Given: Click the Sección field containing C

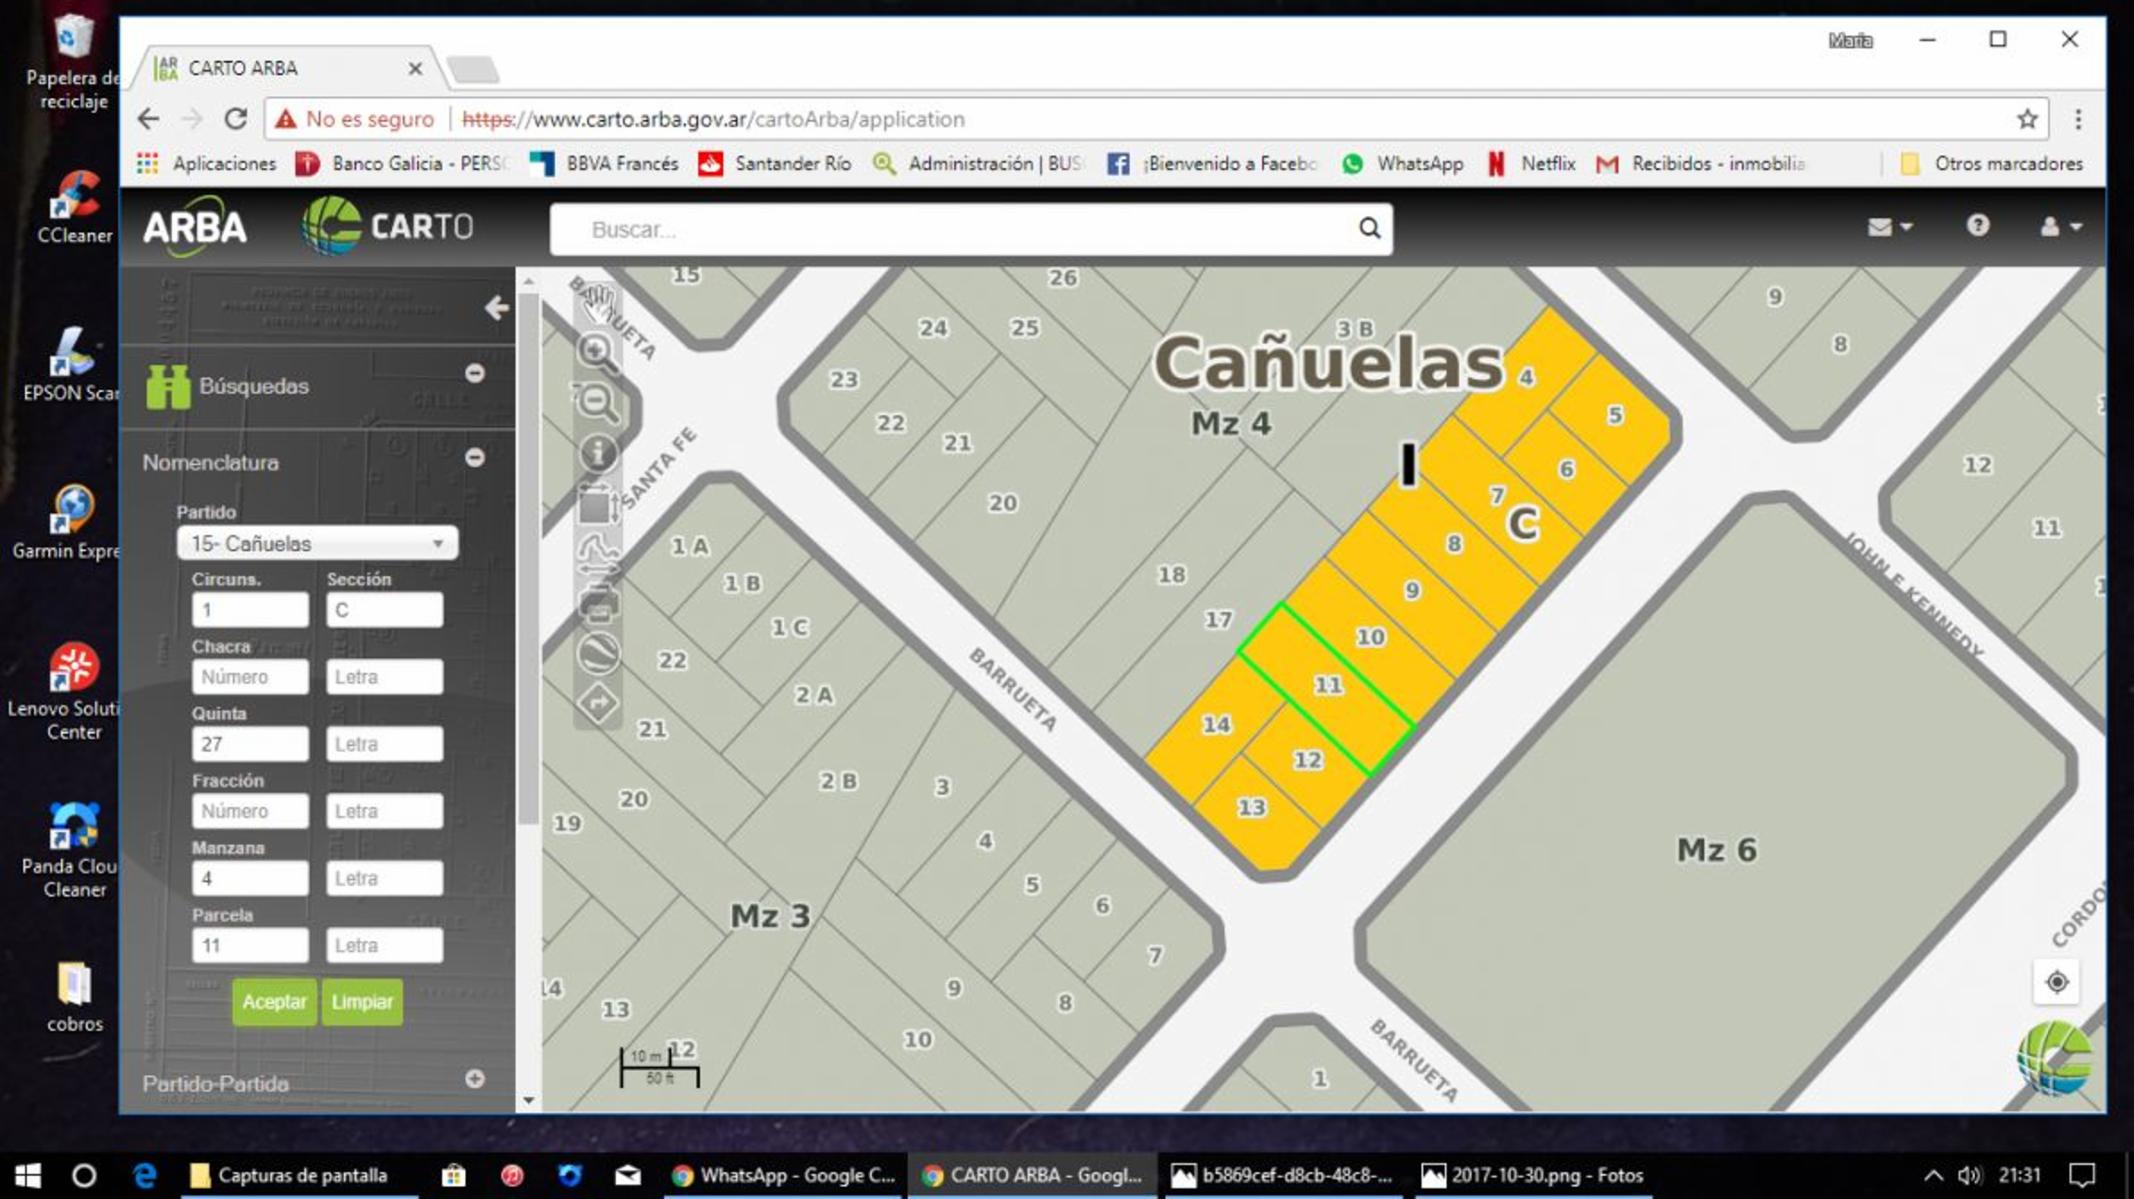Looking at the screenshot, I should click(384, 610).
